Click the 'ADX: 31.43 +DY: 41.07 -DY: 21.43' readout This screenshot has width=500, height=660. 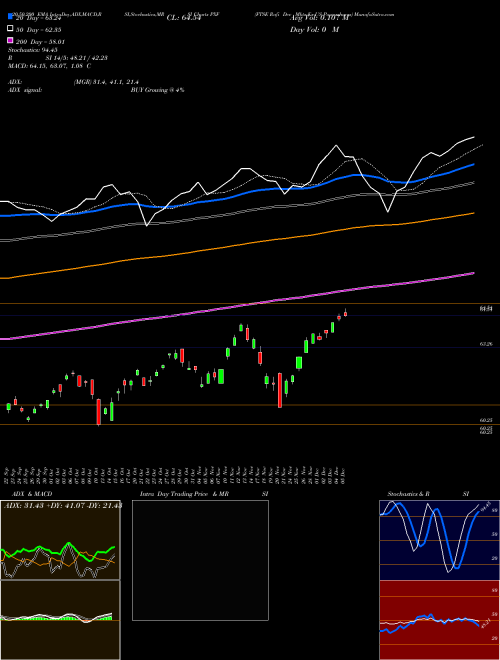pyautogui.click(x=63, y=505)
